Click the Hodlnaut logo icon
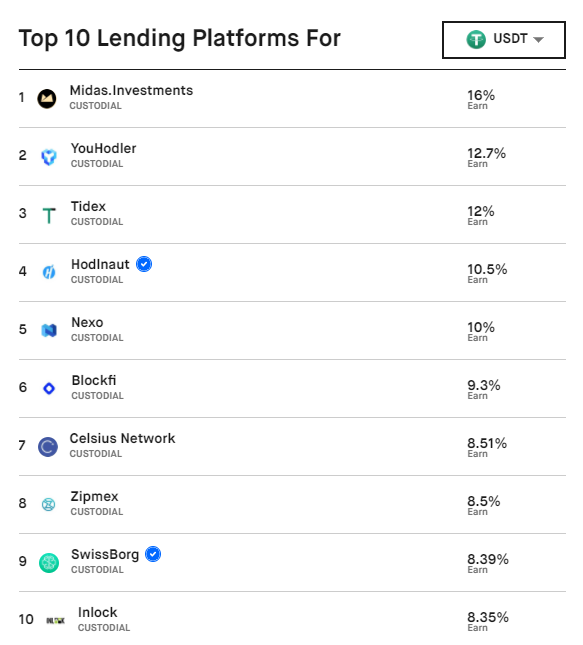Image resolution: width=583 pixels, height=645 pixels. 49,272
